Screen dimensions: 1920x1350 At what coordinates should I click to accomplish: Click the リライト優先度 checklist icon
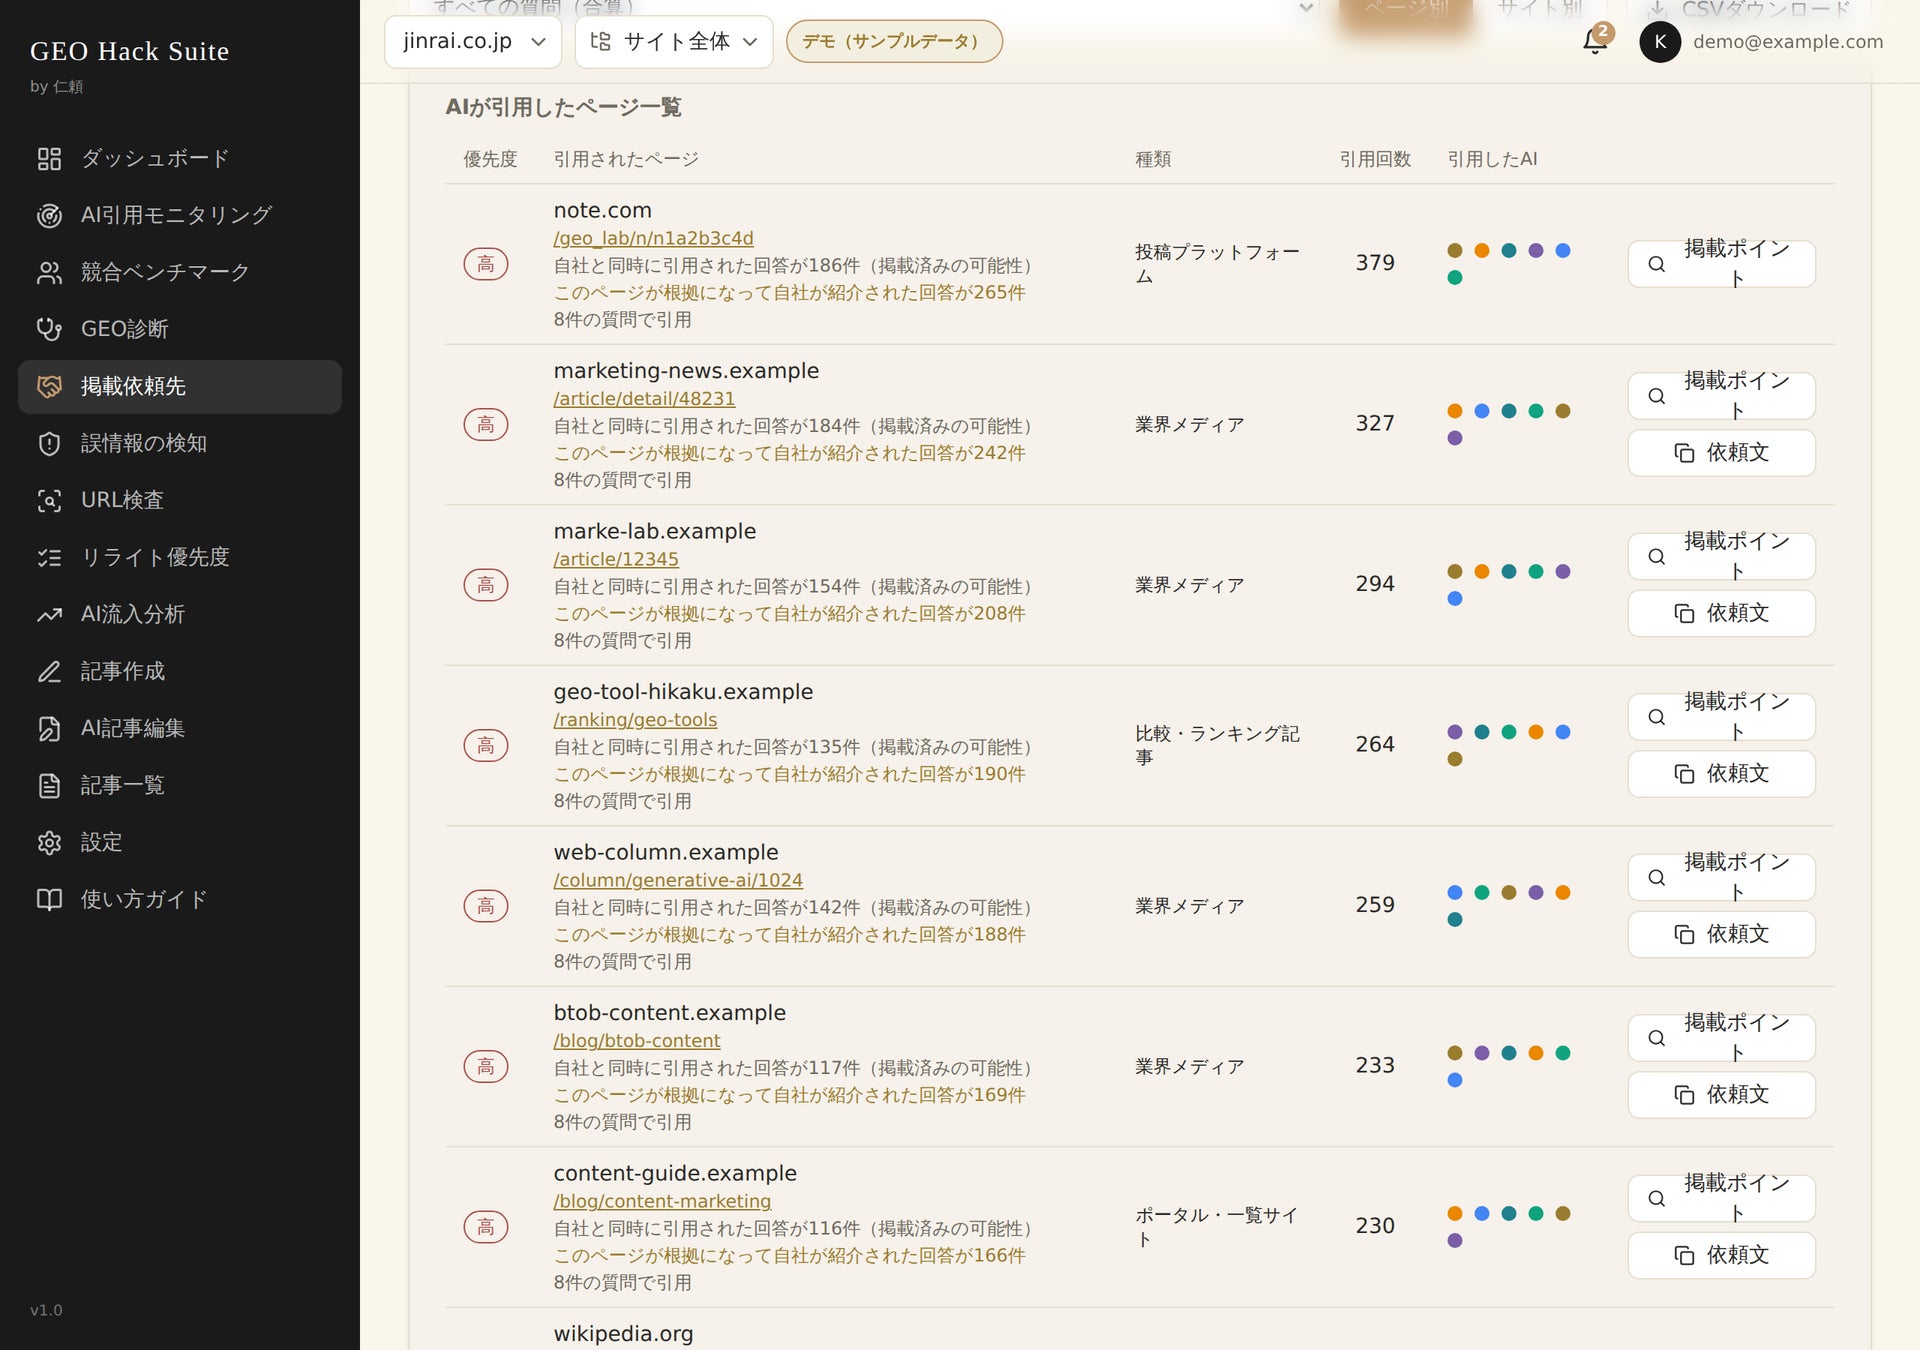click(49, 557)
